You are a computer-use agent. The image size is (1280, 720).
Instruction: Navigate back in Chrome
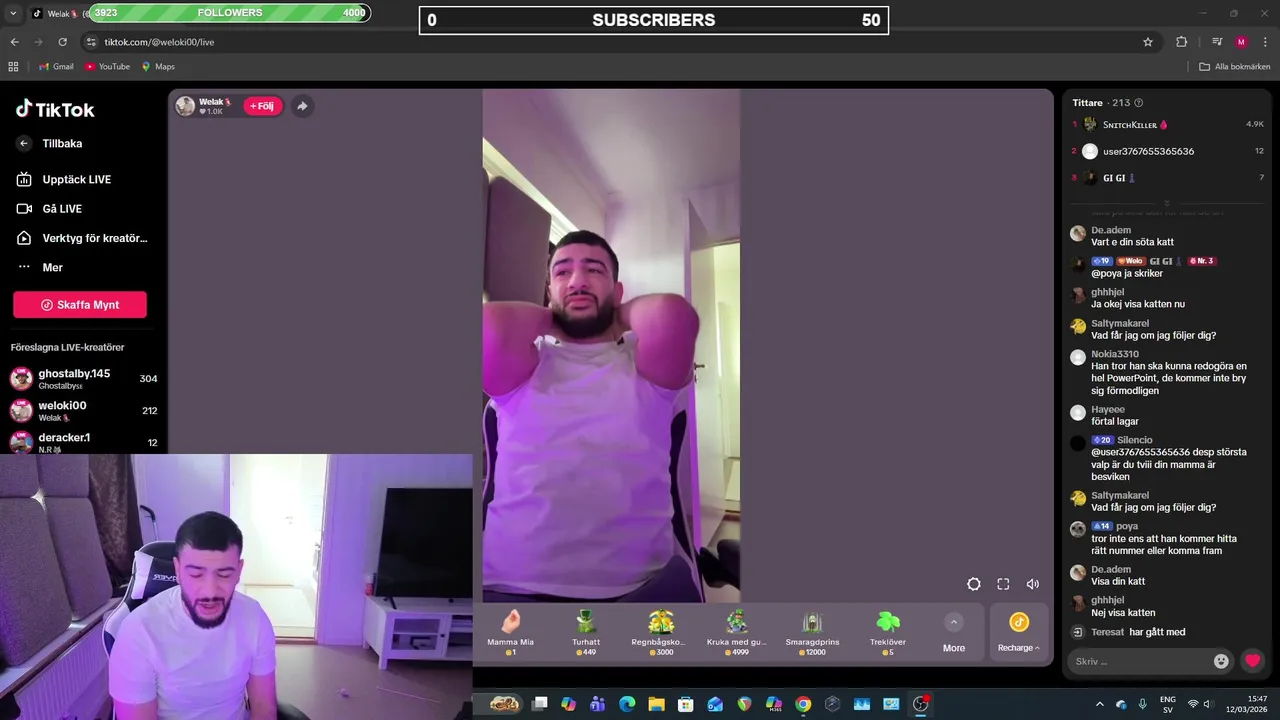(x=15, y=42)
